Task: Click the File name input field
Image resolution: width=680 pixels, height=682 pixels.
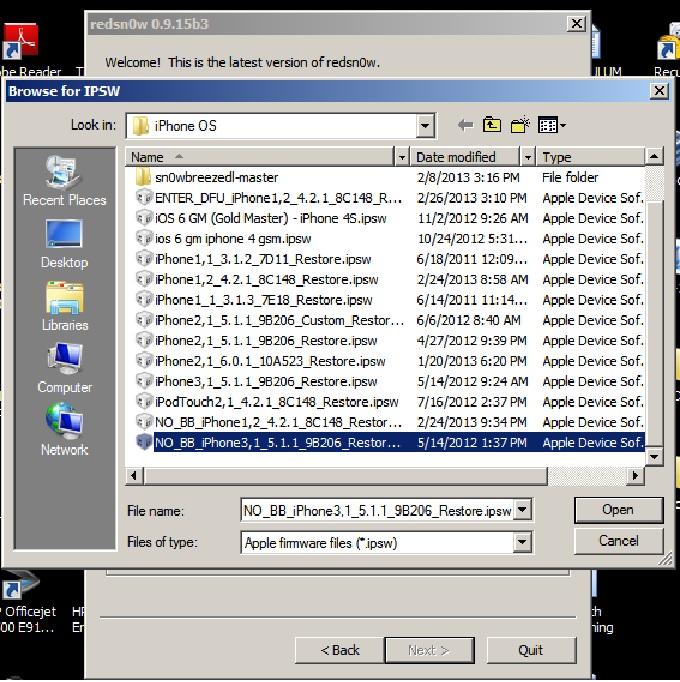Action: coord(377,510)
